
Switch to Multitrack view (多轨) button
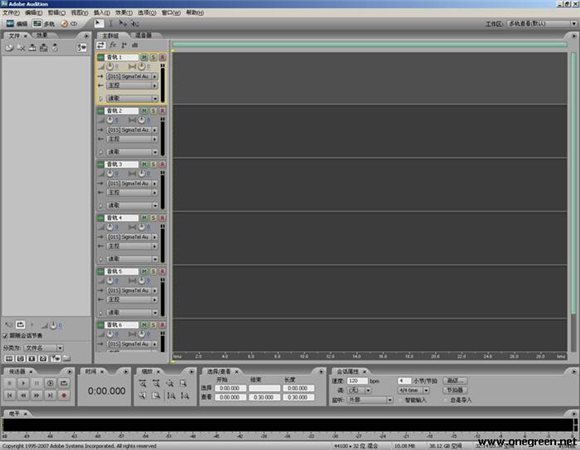[x=44, y=24]
